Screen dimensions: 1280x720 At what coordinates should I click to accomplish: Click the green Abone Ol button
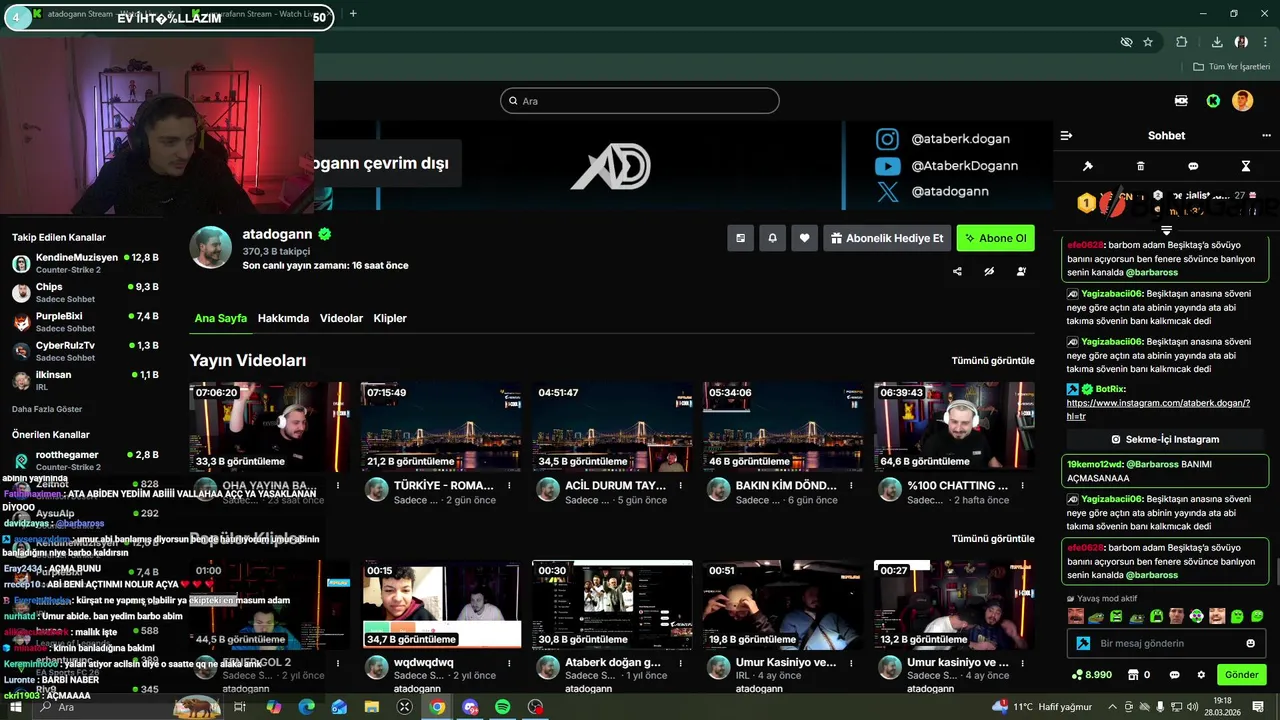click(x=995, y=238)
